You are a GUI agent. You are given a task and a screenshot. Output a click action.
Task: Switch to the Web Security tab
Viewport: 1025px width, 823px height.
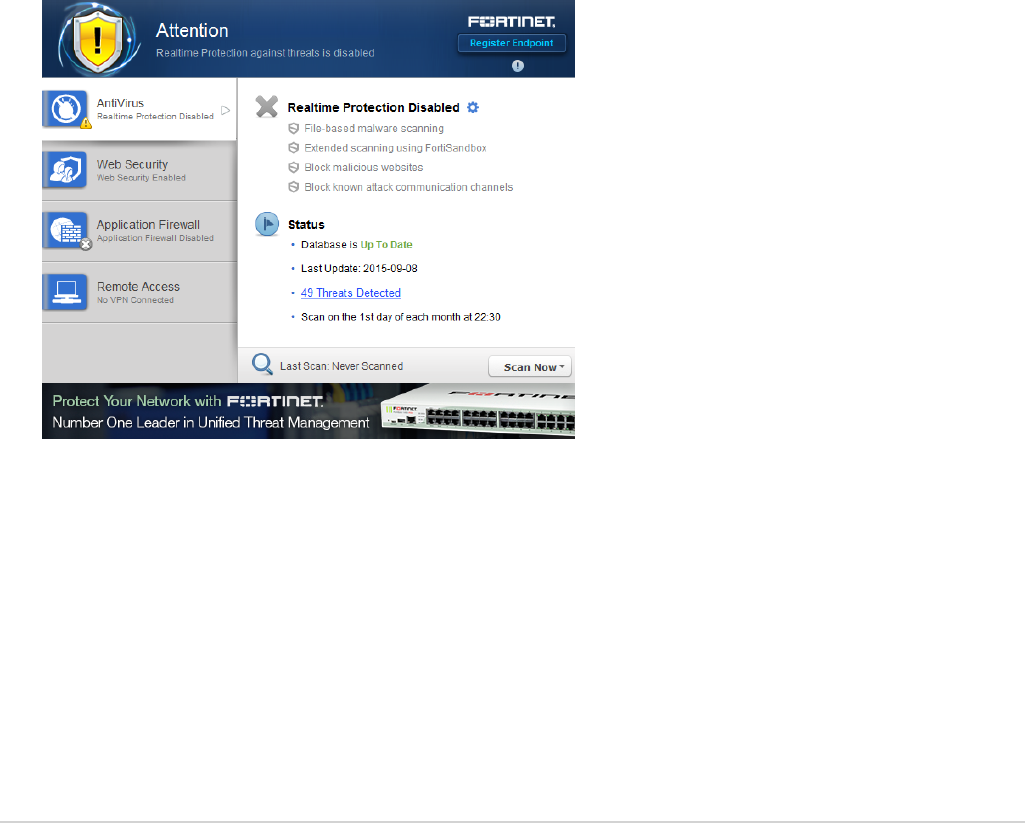(x=139, y=171)
